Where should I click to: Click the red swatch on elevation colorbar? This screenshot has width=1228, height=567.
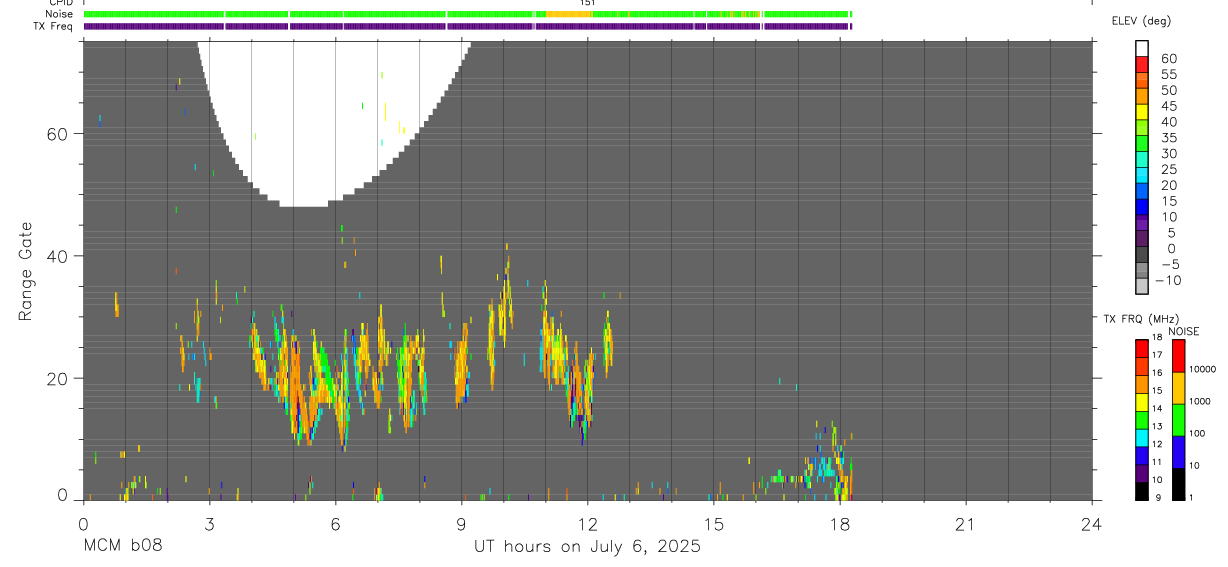coord(1142,65)
